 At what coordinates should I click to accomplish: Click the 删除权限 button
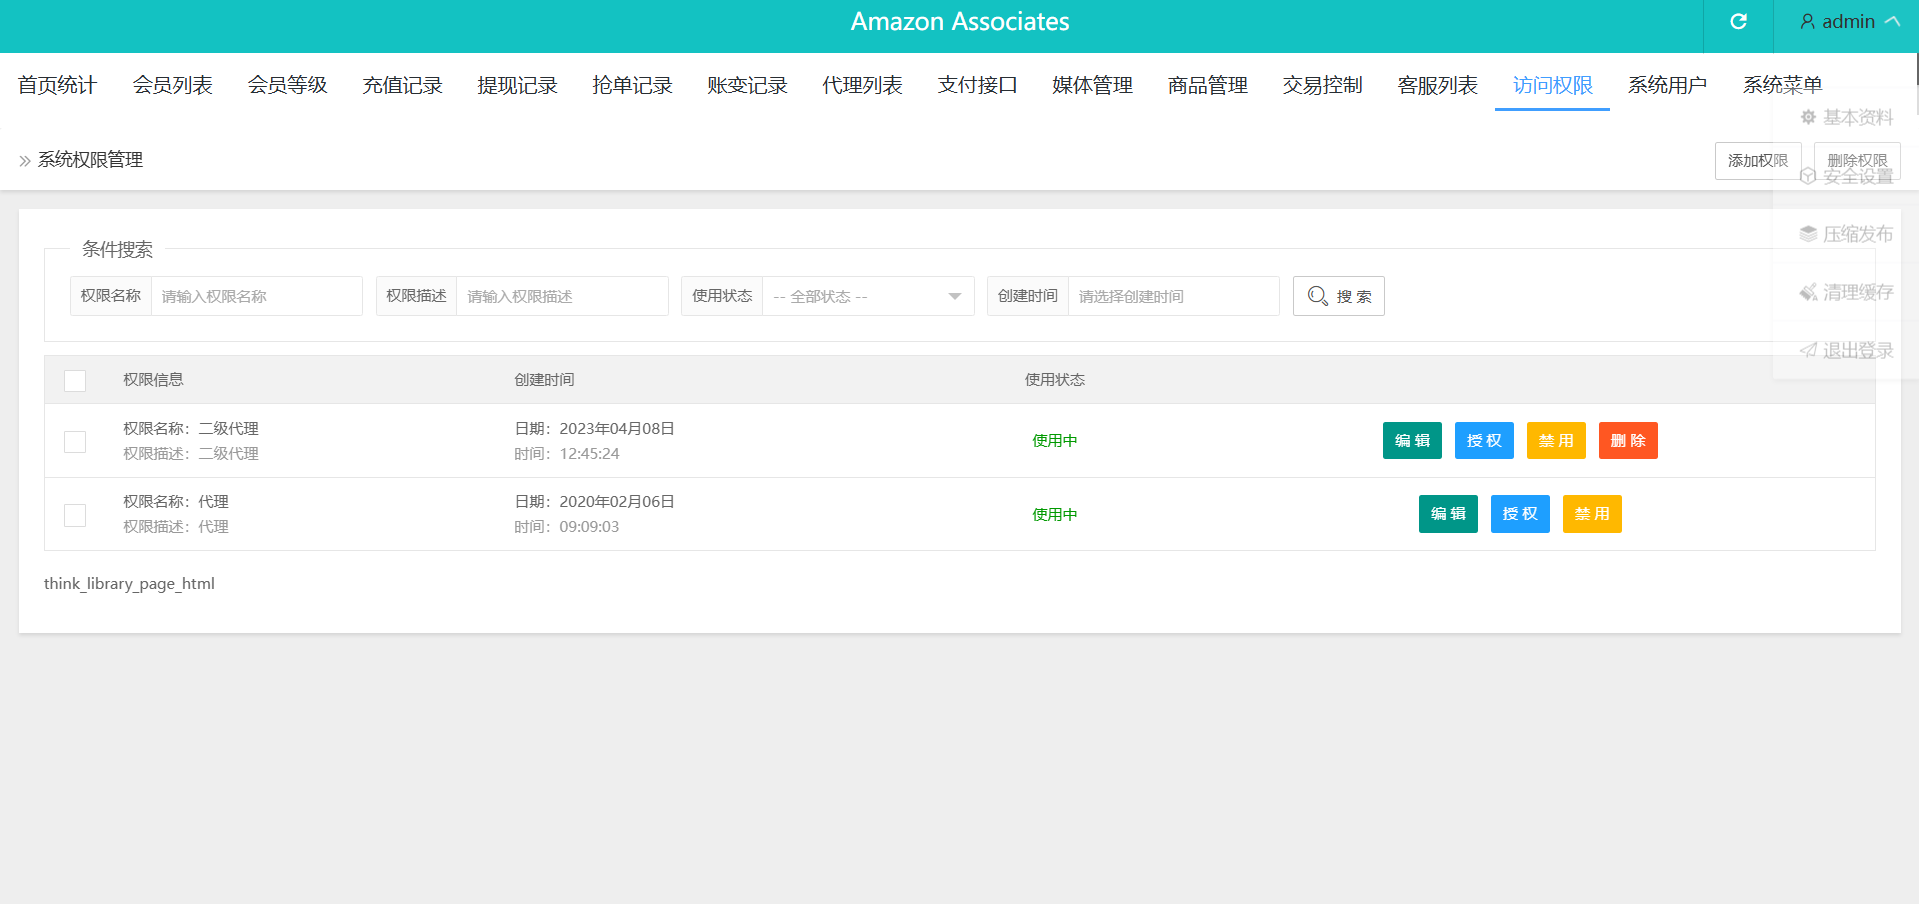[x=1857, y=161]
